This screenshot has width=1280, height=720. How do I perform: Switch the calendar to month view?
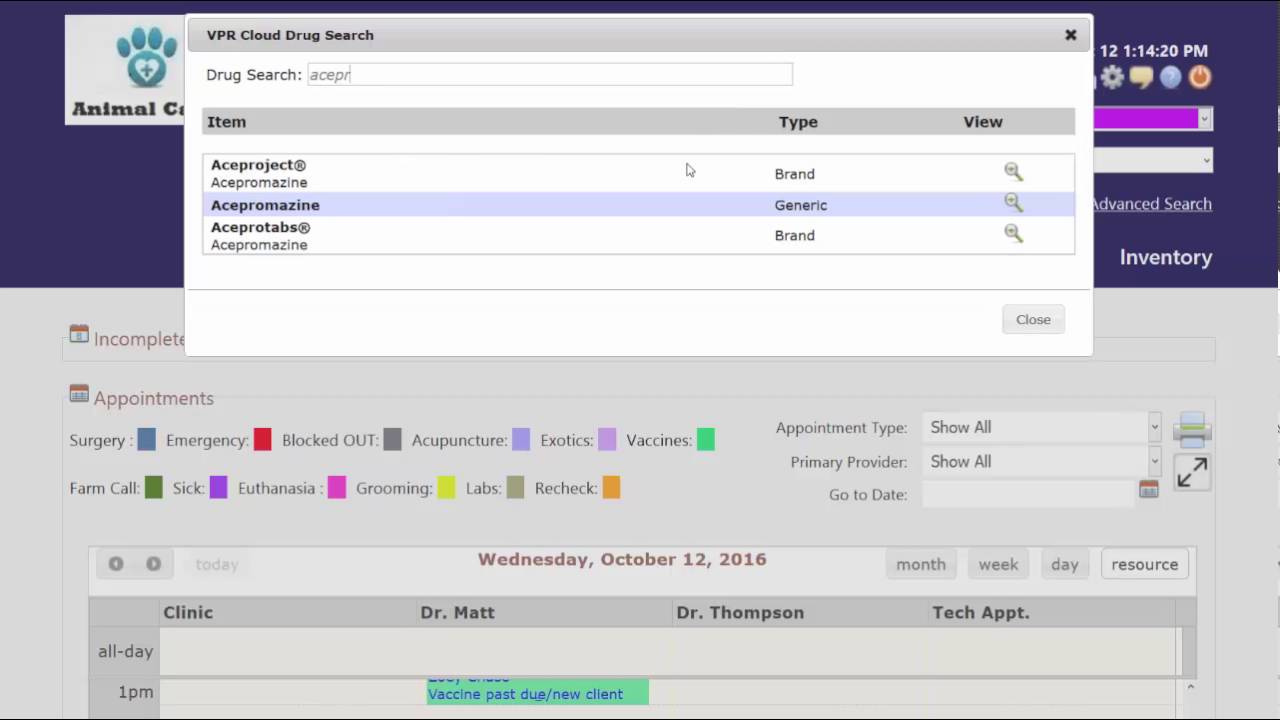pos(921,564)
